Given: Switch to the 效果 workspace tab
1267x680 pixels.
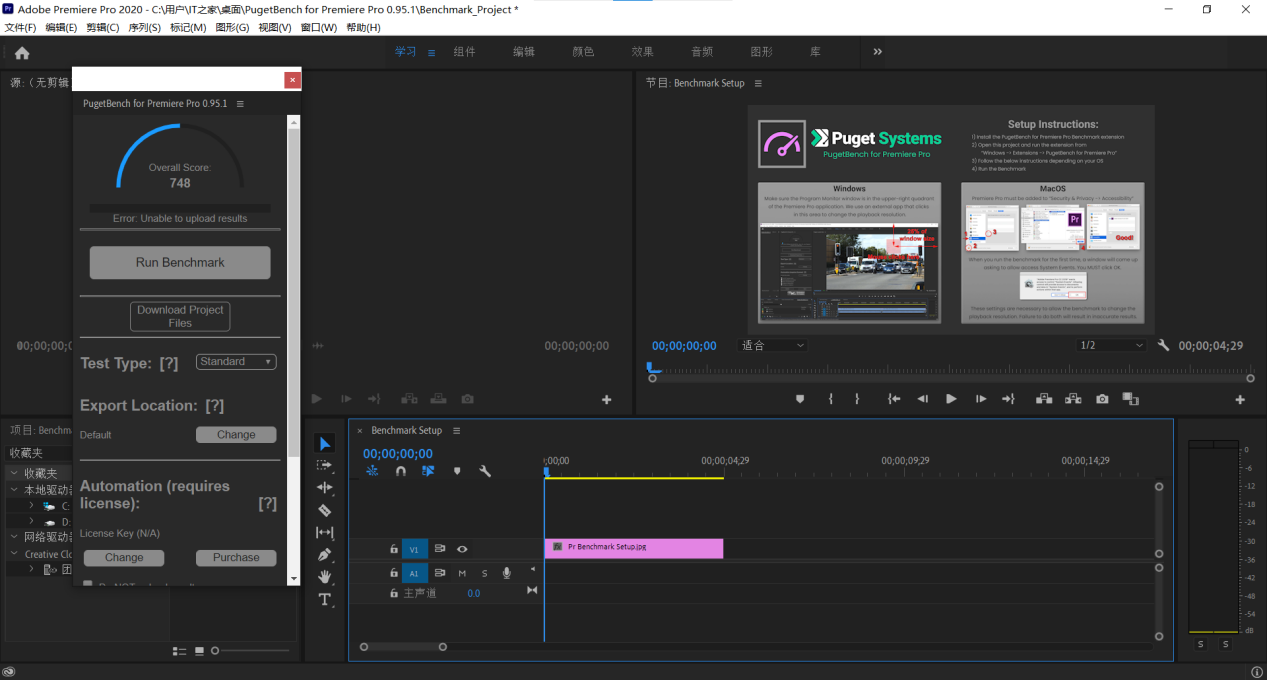Looking at the screenshot, I should click(642, 52).
